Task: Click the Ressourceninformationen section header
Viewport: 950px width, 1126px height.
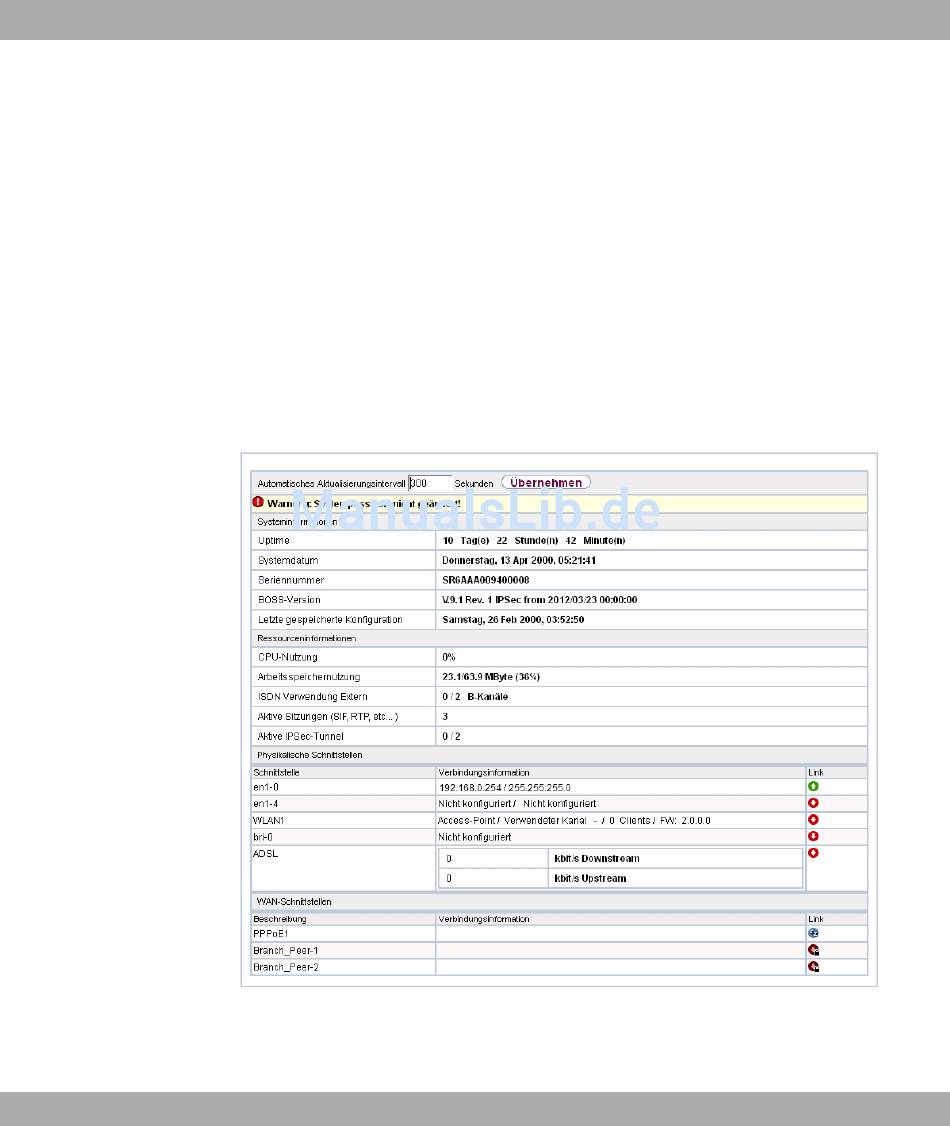Action: click(307, 638)
